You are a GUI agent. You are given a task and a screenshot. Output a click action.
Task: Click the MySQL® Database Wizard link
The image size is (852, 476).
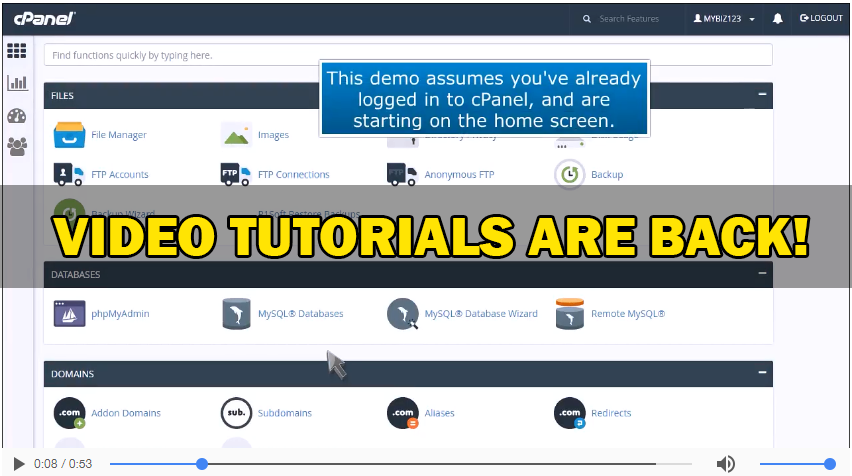[x=481, y=314]
